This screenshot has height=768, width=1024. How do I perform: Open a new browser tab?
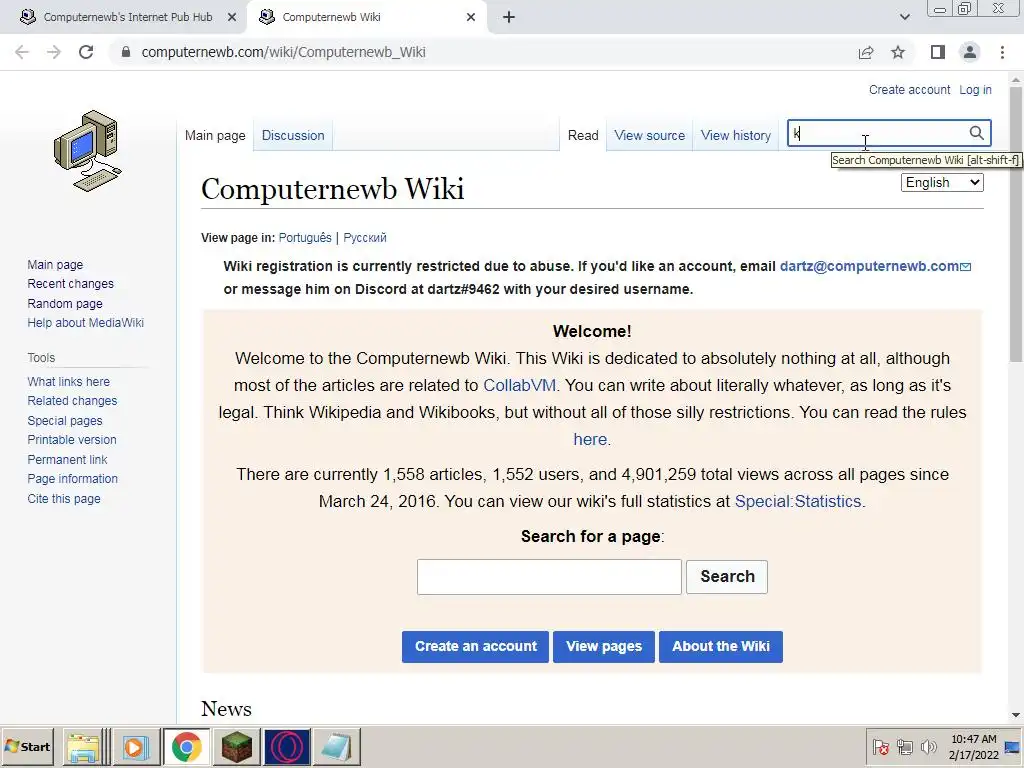coord(509,17)
